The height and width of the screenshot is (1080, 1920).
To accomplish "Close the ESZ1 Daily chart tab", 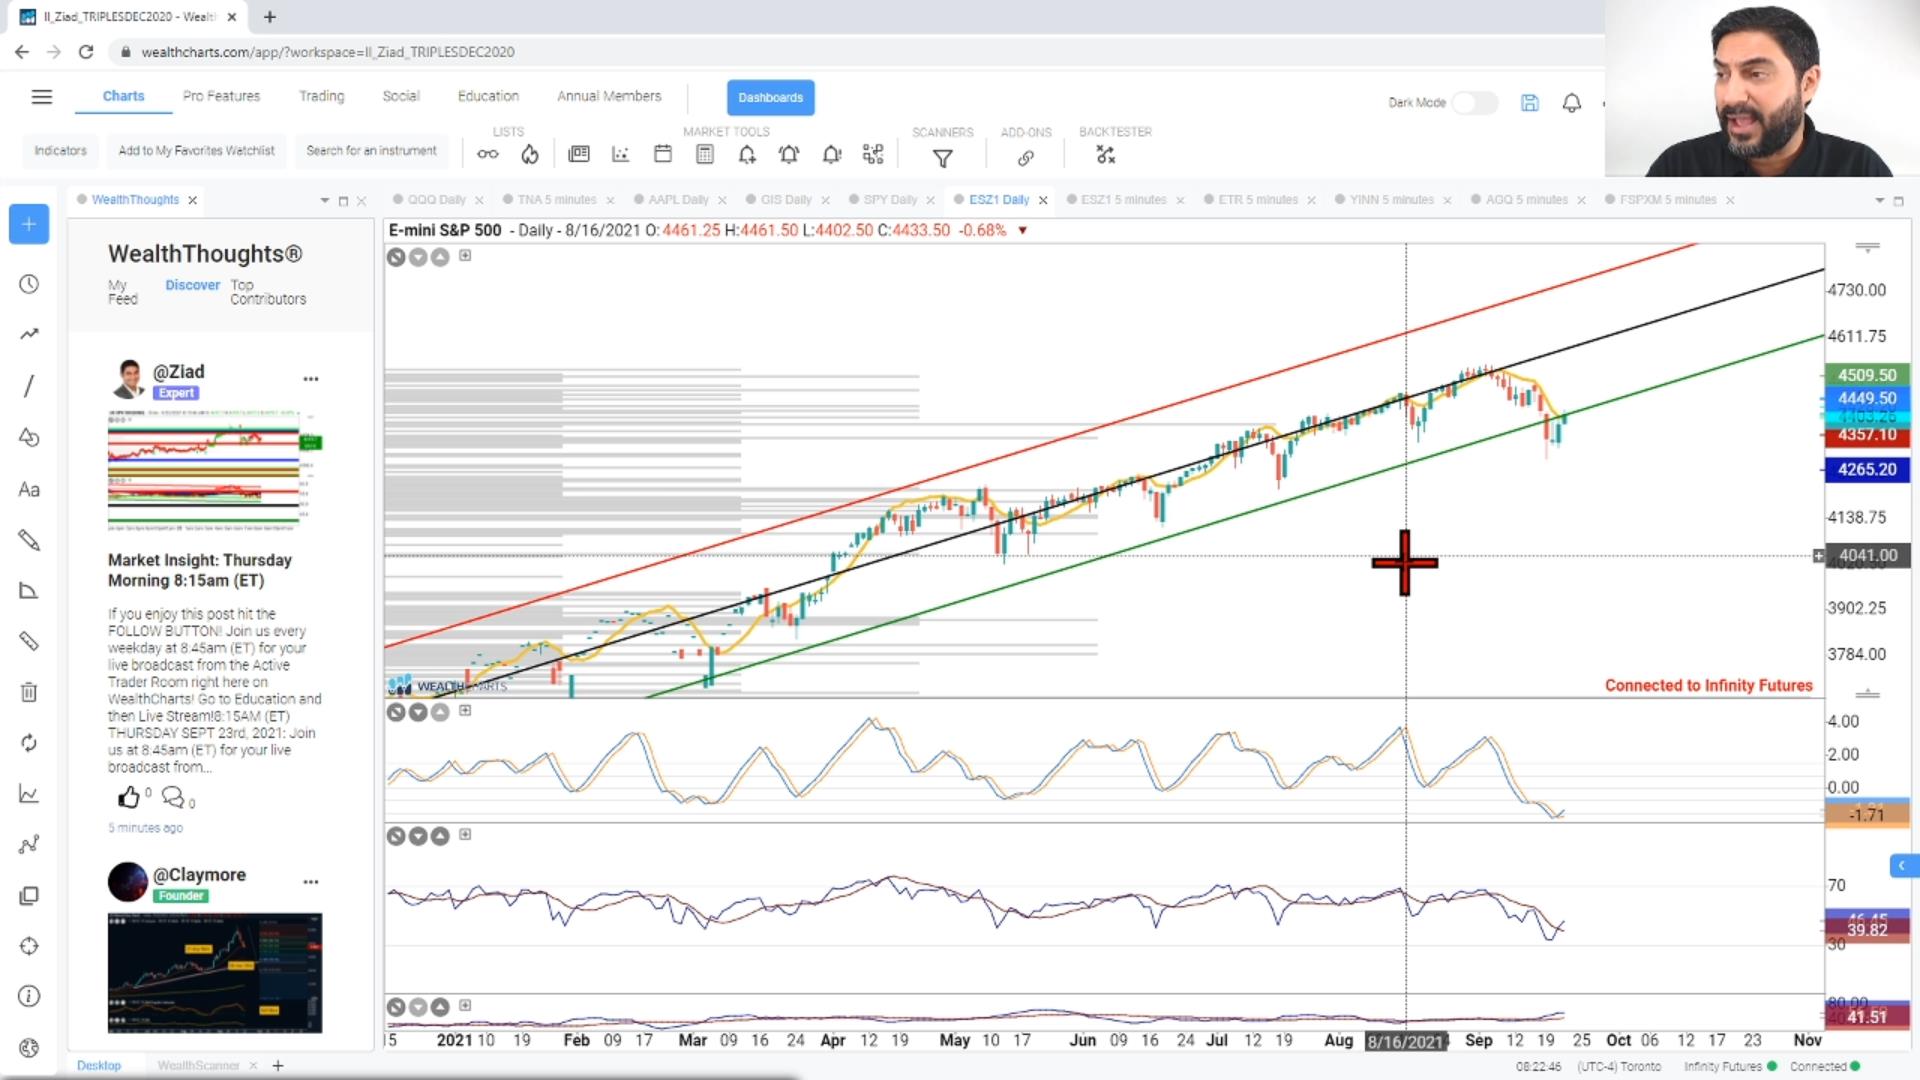I will pyautogui.click(x=1043, y=201).
